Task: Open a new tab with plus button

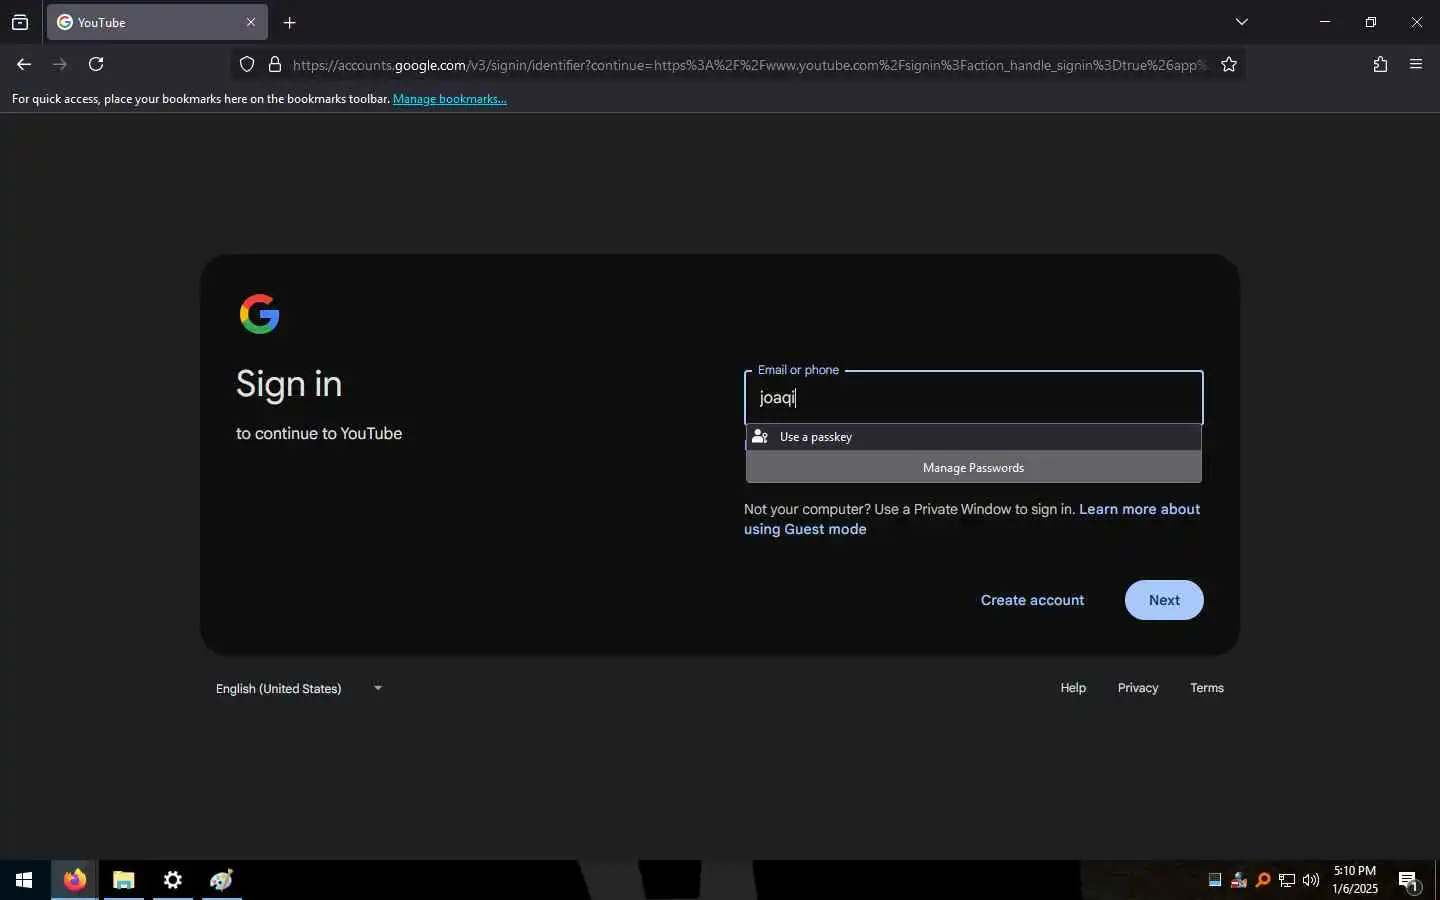Action: coord(289,22)
